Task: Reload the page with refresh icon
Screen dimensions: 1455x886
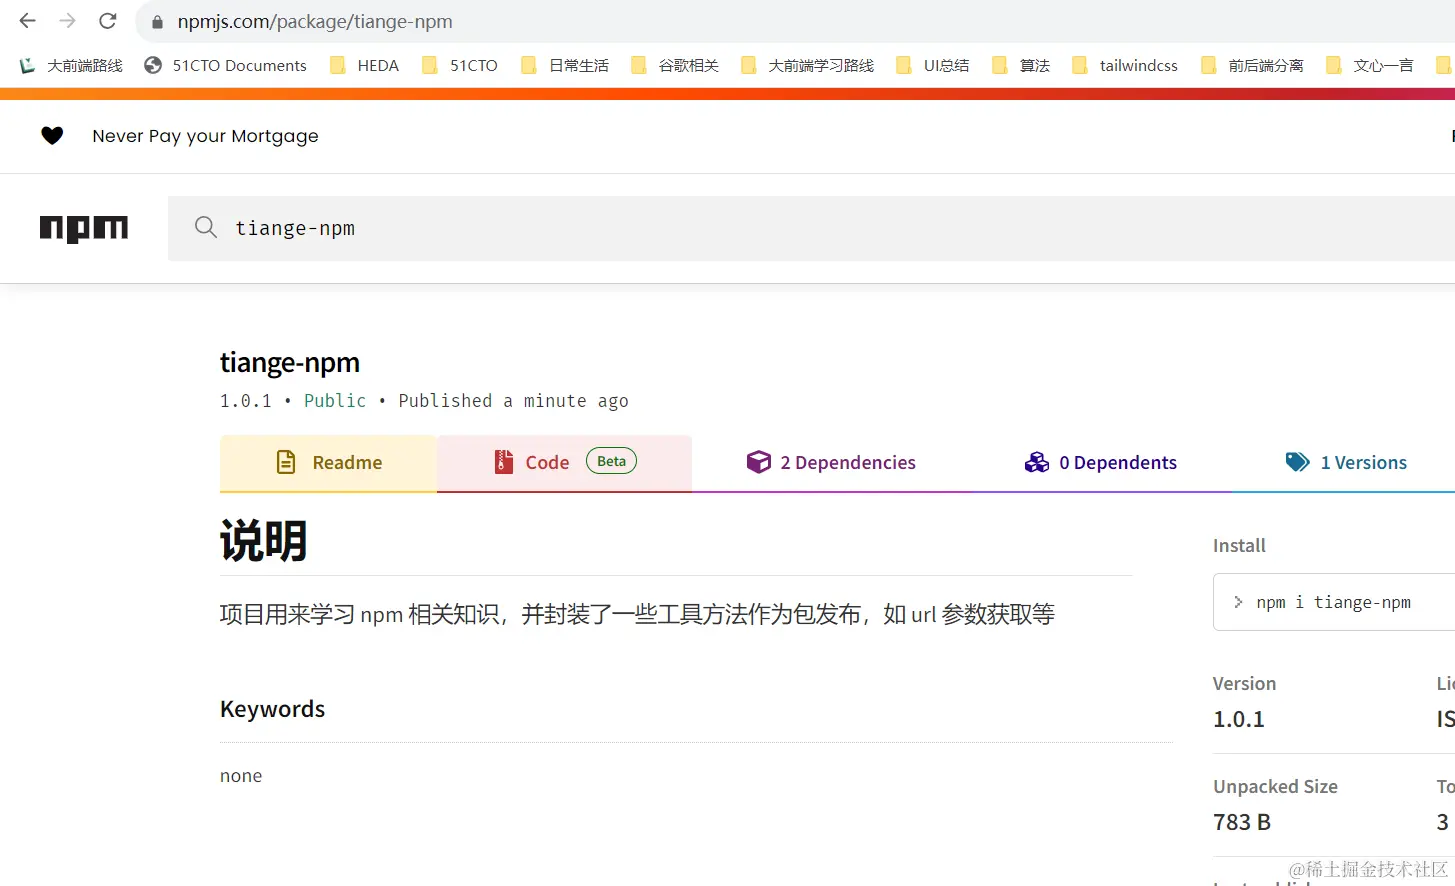Action: pos(108,21)
